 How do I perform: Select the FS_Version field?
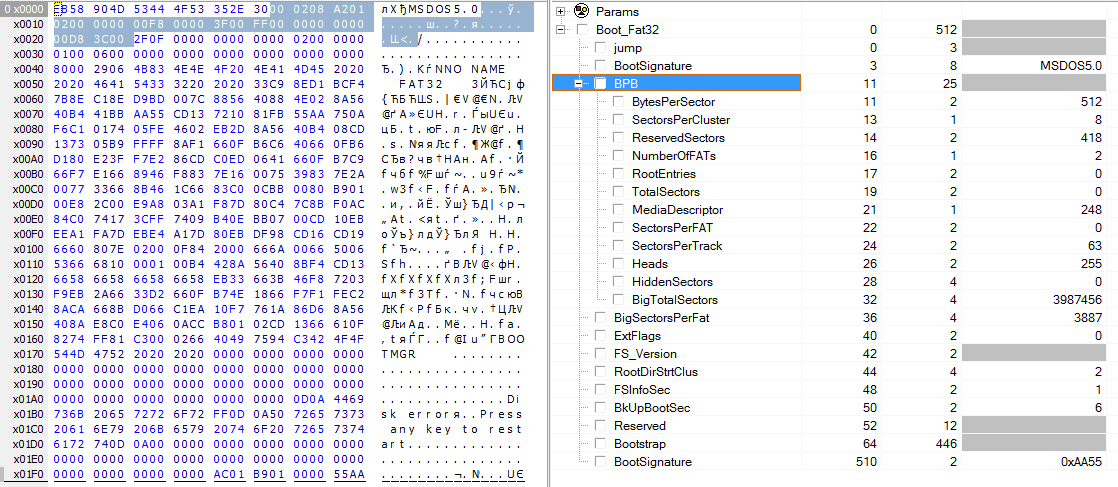(x=645, y=354)
